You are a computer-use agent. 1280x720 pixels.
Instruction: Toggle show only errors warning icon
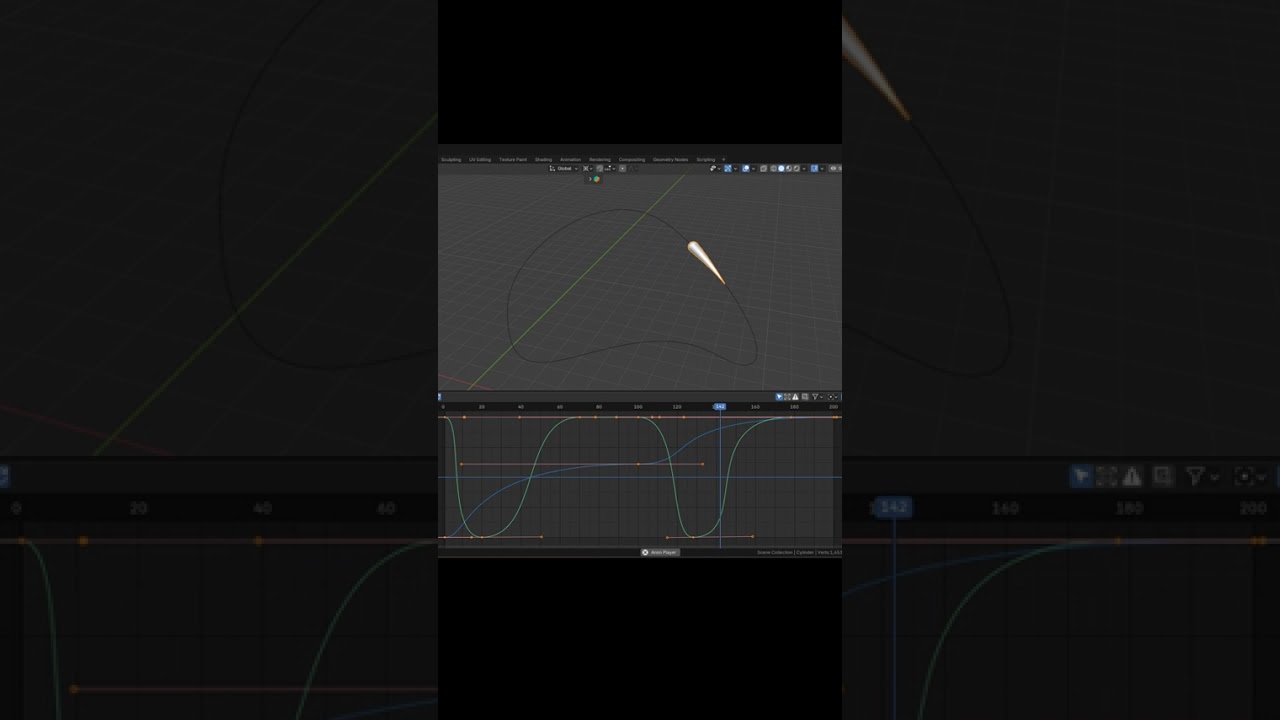[795, 397]
